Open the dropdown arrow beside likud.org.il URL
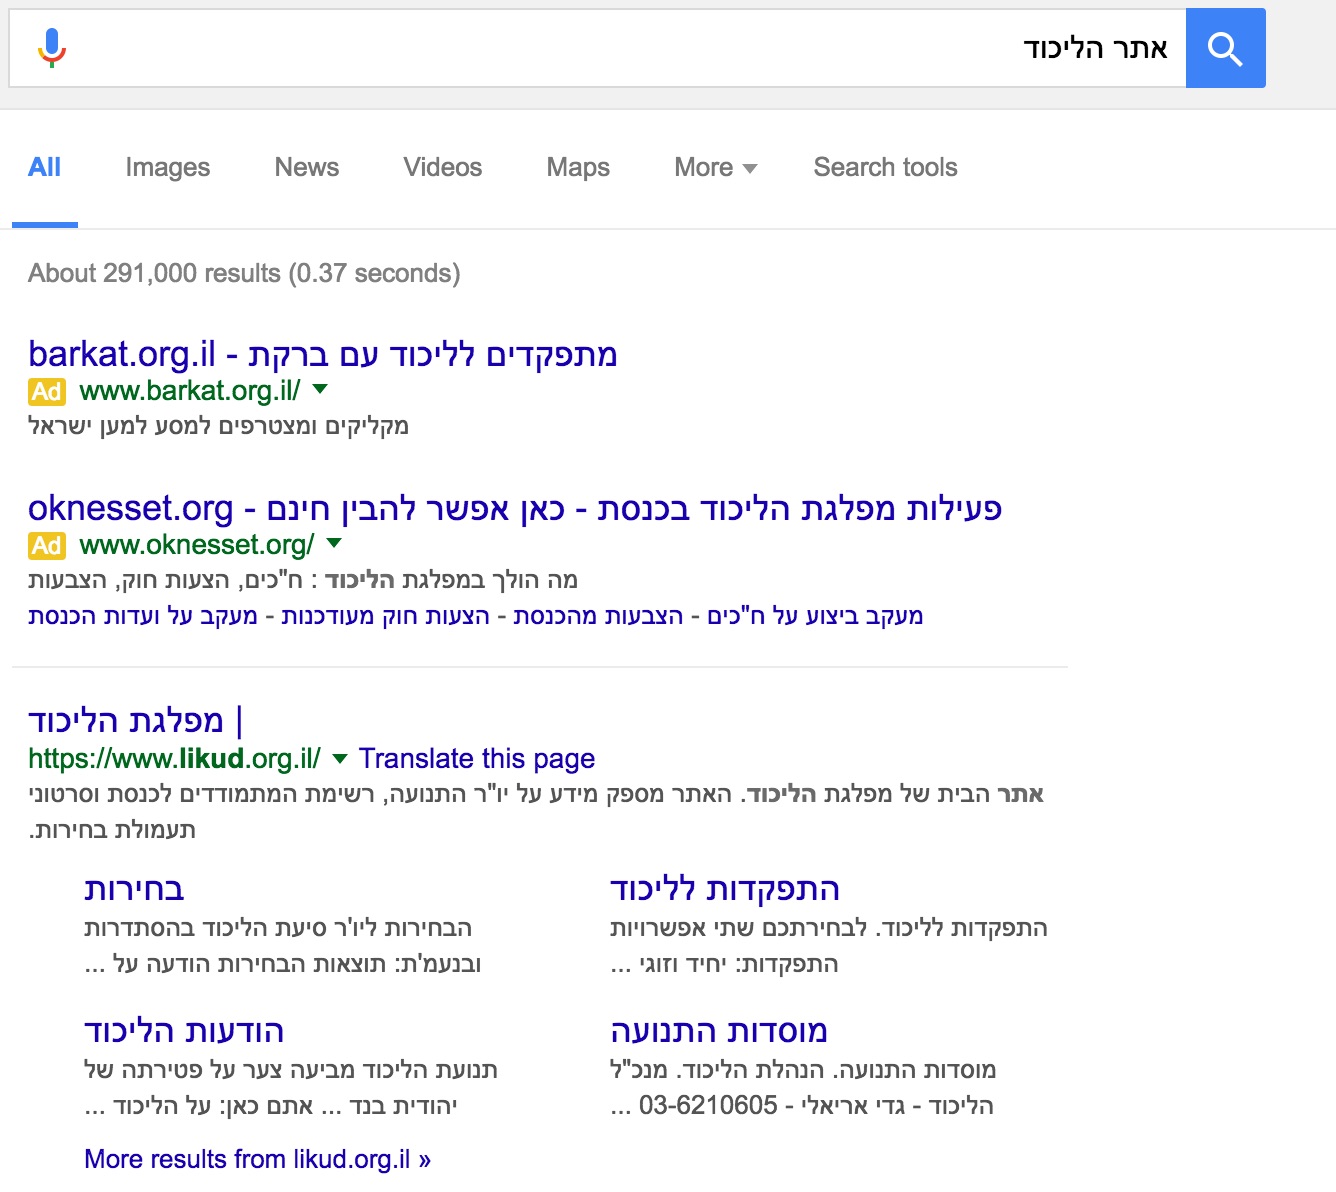Viewport: 1336px width, 1192px height. 340,759
